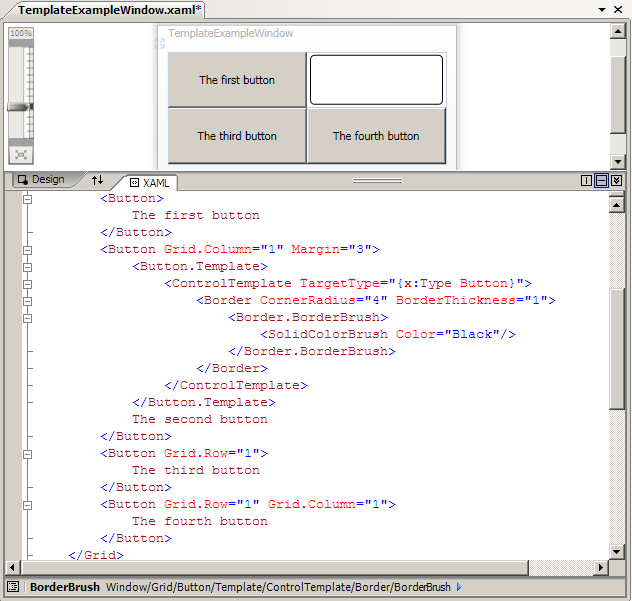Click designer scrollbar down arrow
632x601 pixels.
point(617,162)
